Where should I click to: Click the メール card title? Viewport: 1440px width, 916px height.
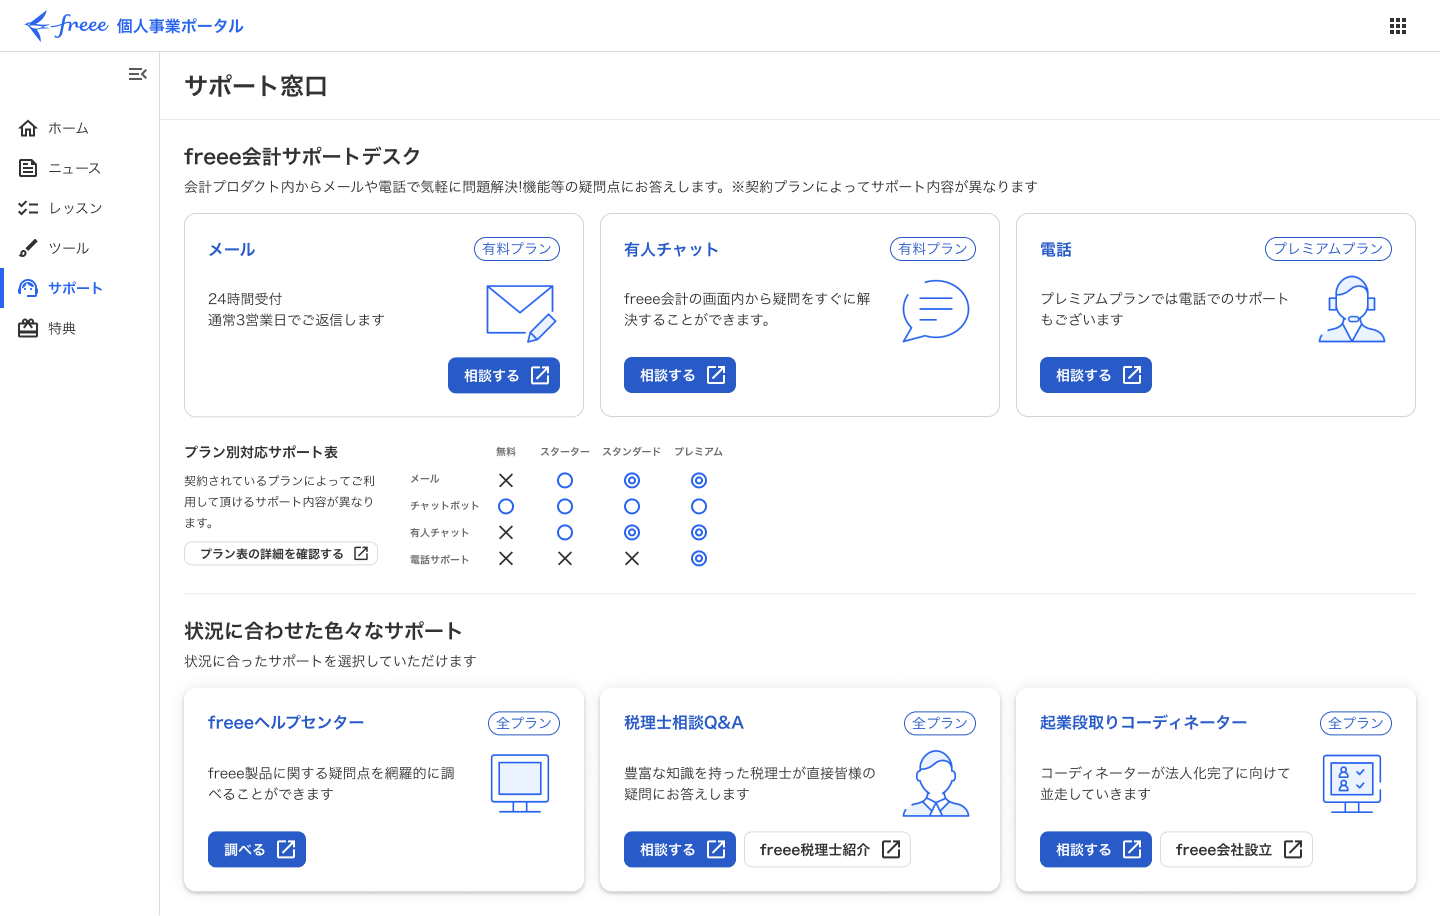(232, 249)
